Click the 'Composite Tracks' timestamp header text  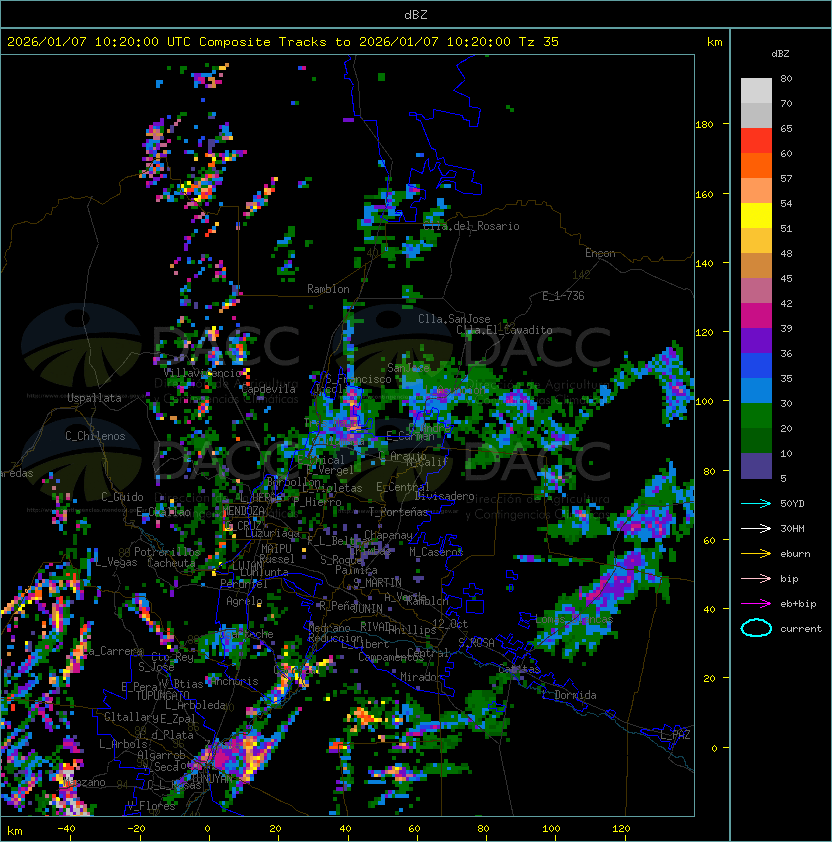coord(283,42)
